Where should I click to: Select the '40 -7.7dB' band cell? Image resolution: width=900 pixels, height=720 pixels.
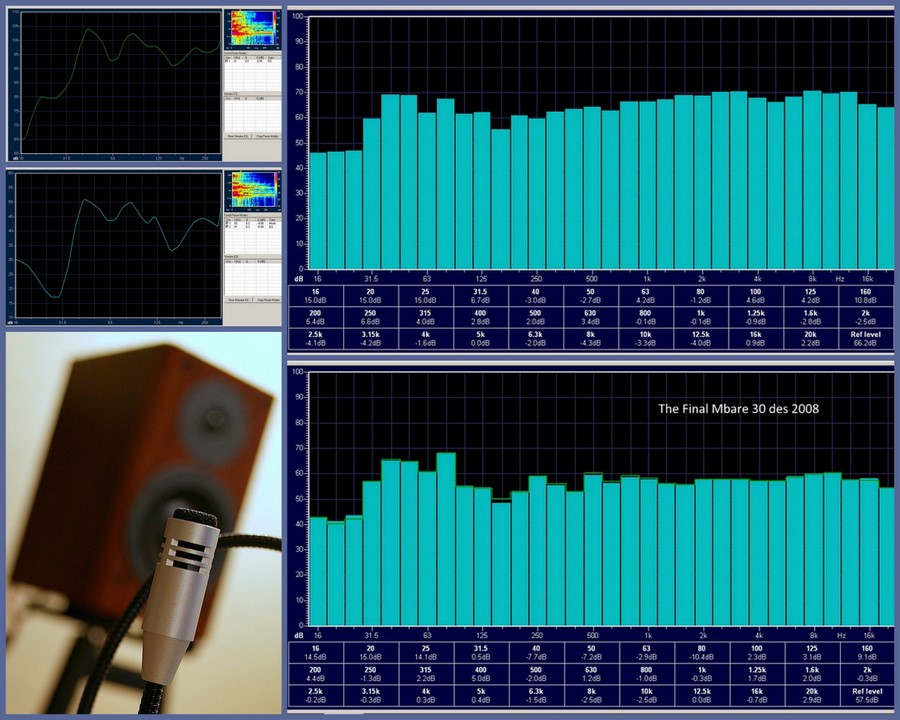(536, 653)
